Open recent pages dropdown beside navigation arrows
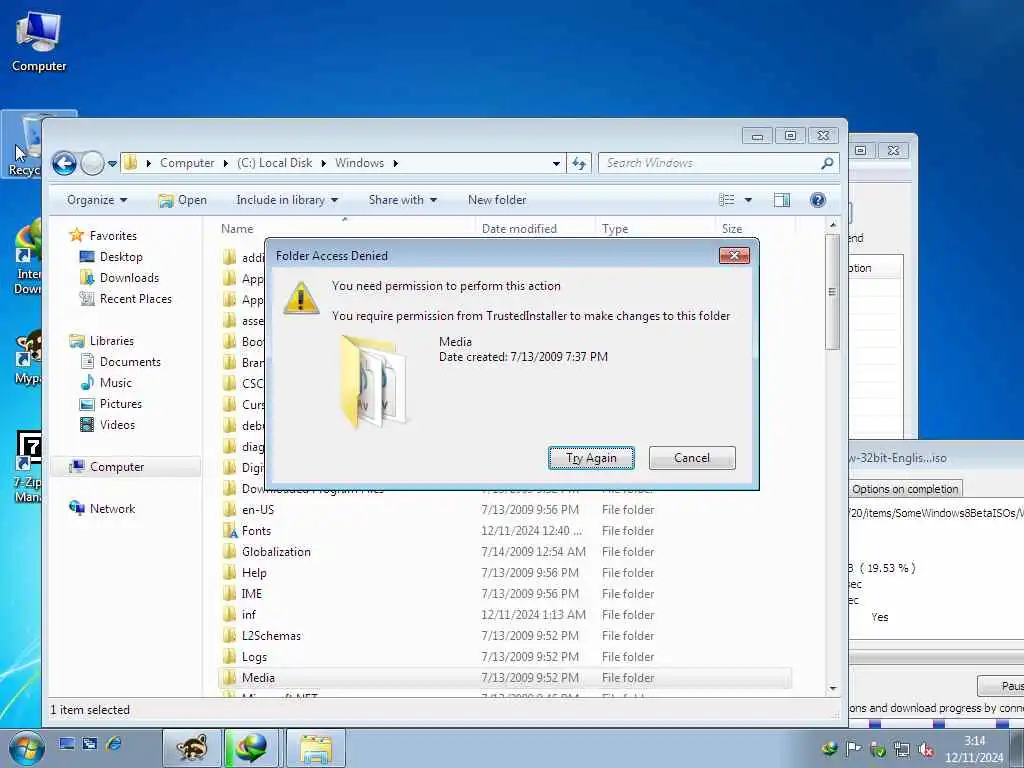 [x=112, y=163]
